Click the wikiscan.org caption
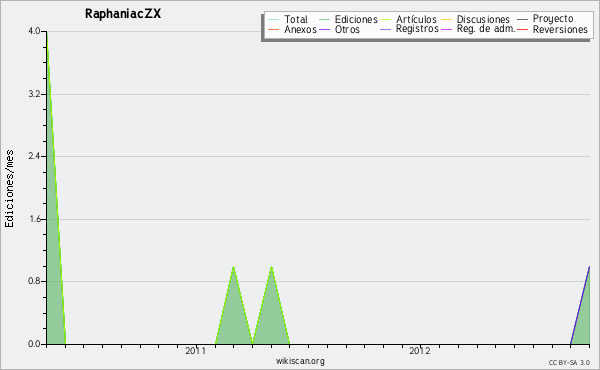Screen dimensions: 600x370 pos(300,361)
